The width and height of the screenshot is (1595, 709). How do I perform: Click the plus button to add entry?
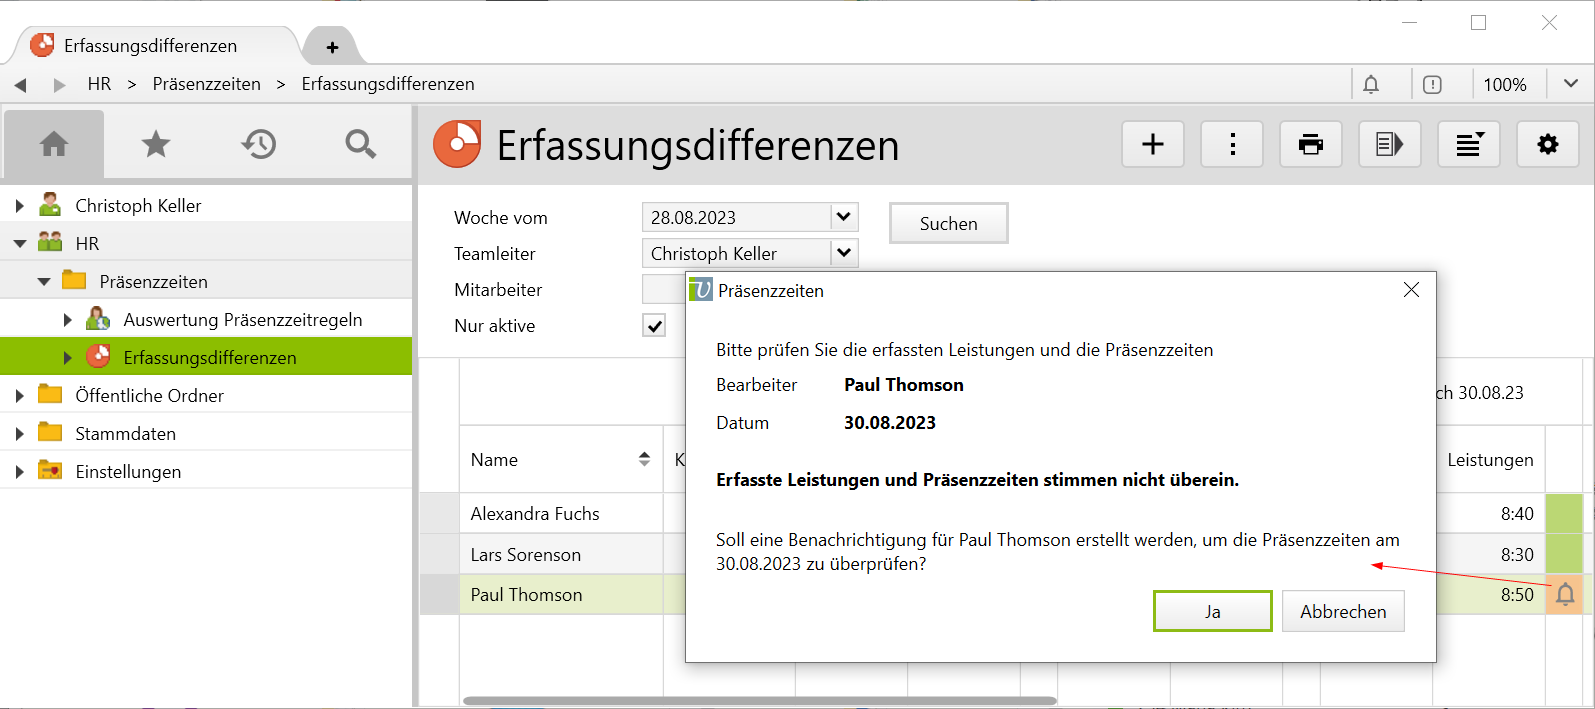coord(1153,145)
